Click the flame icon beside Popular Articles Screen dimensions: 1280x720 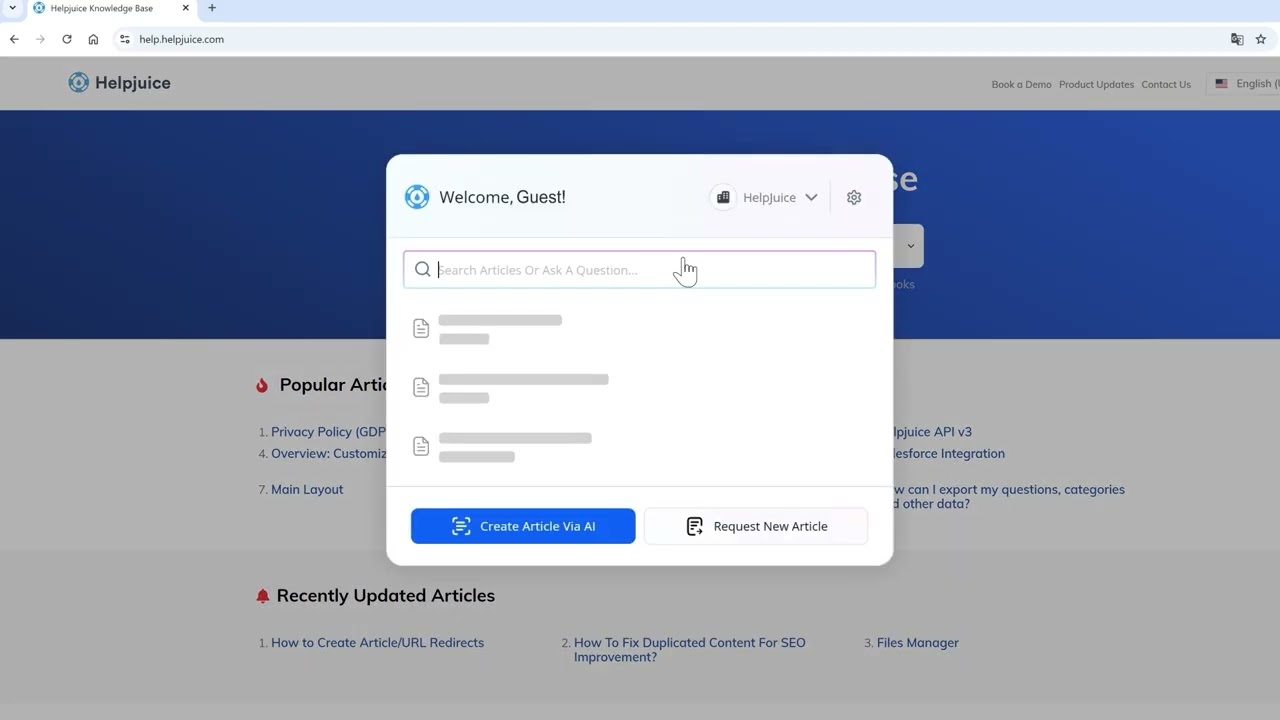262,385
